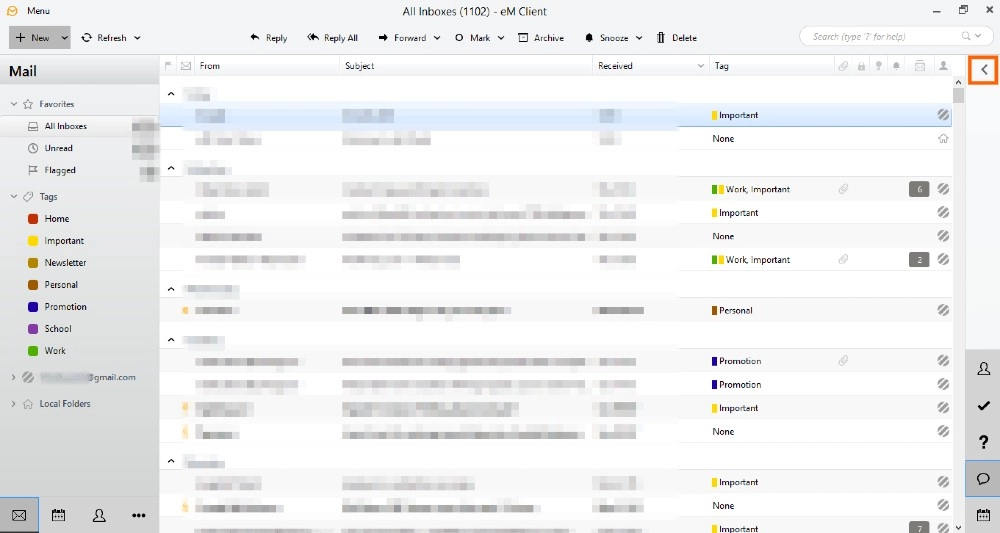Snooze the selected message
1000x533 pixels.
pyautogui.click(x=607, y=38)
